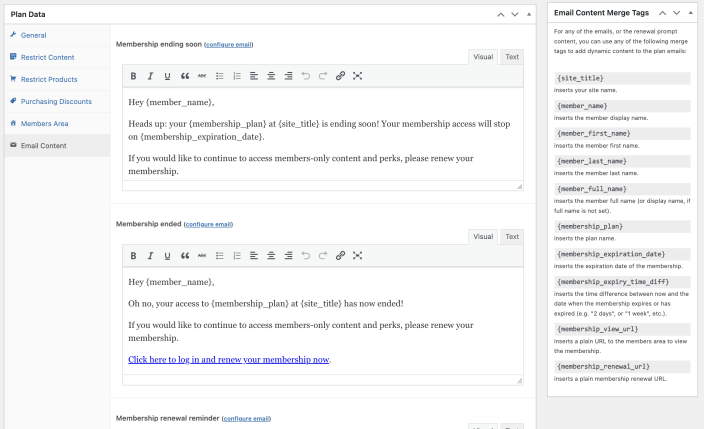Select the {member_full_name} merge tag
704x429 pixels.
click(x=622, y=189)
